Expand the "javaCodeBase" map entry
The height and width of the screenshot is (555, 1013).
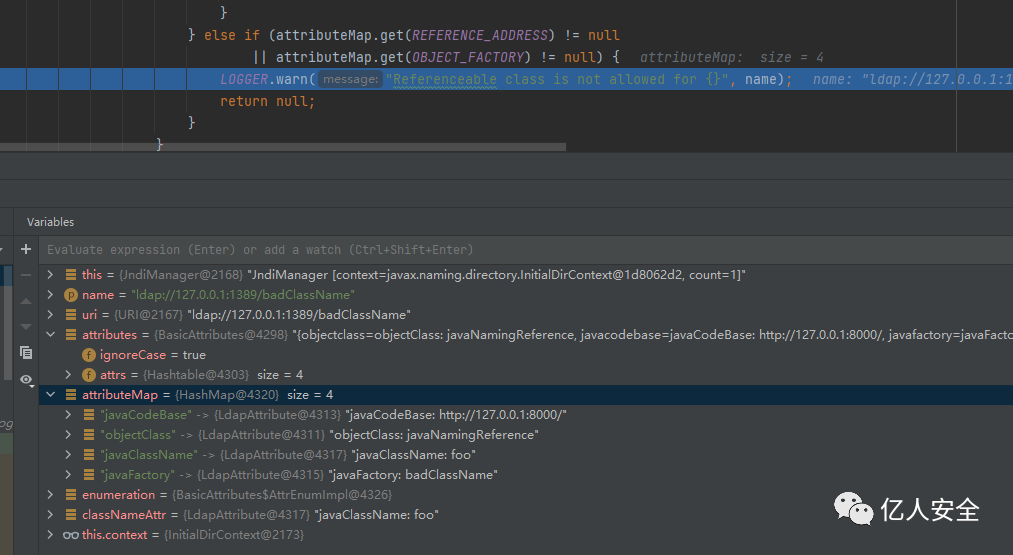click(68, 415)
